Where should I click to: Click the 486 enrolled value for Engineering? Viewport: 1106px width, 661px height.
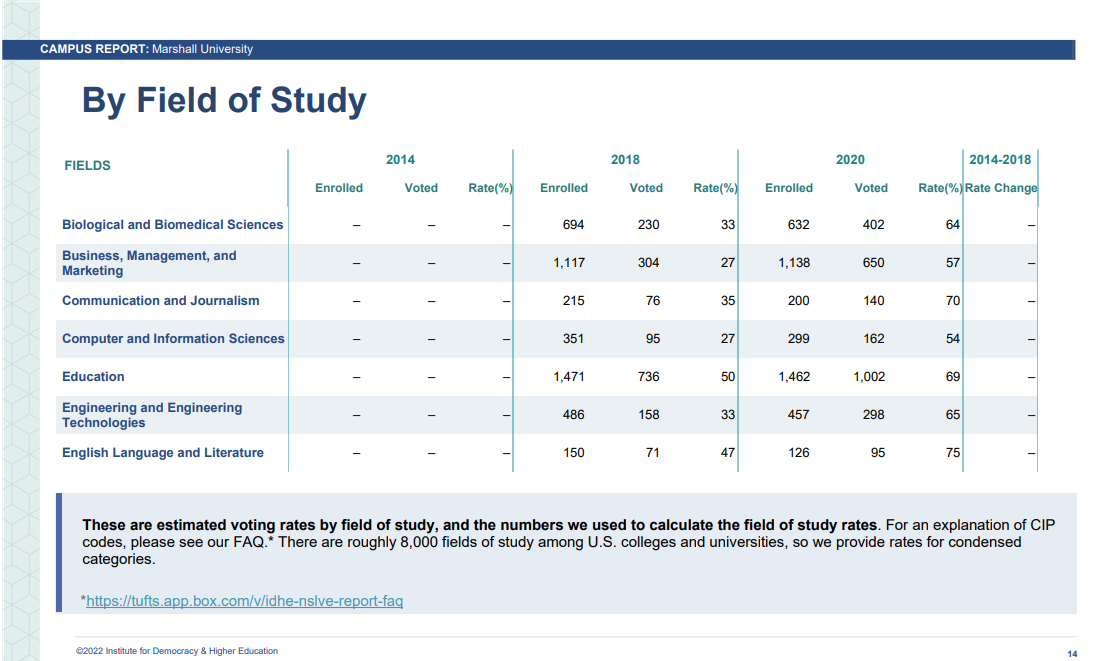(573, 416)
